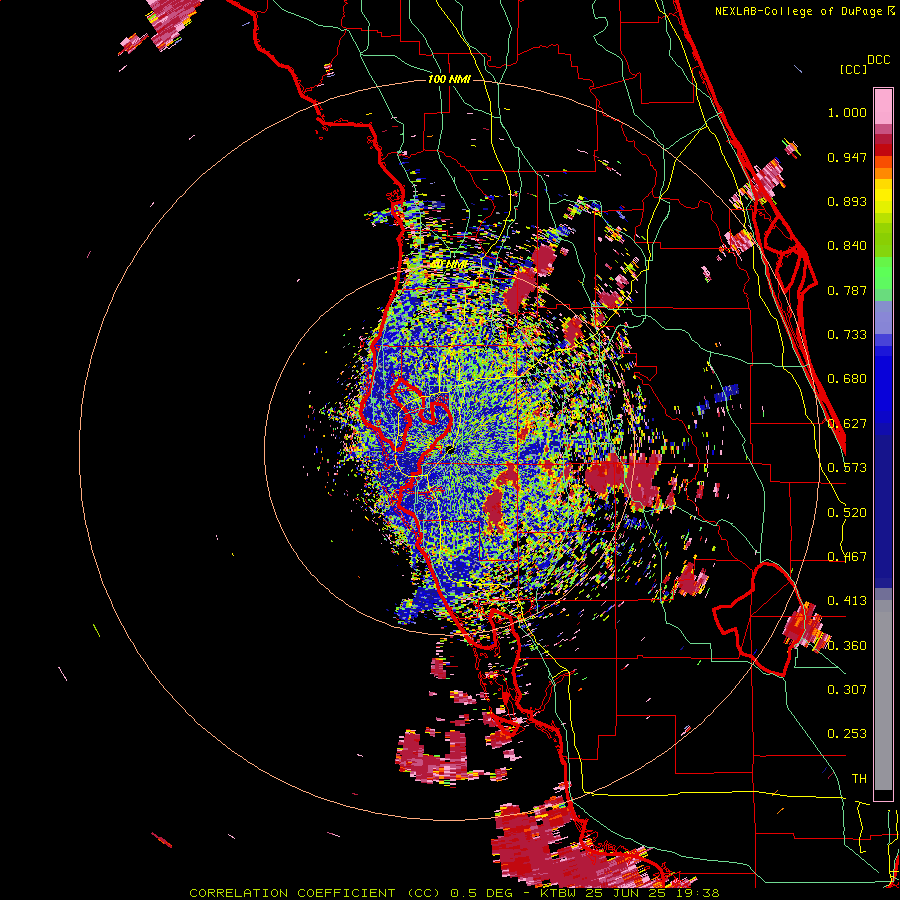Pick the light pink segment of the color bar

(x=883, y=107)
